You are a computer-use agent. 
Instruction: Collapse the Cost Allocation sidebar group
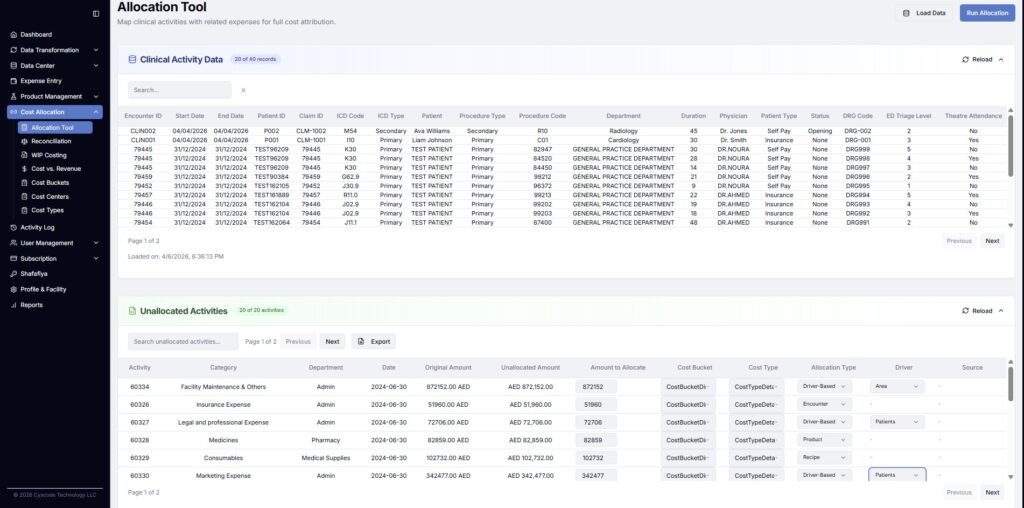[96, 112]
